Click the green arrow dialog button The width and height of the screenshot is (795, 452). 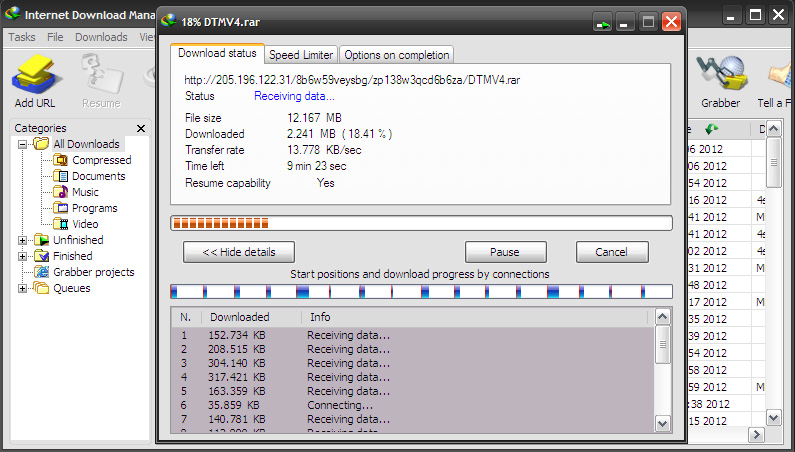click(x=602, y=22)
